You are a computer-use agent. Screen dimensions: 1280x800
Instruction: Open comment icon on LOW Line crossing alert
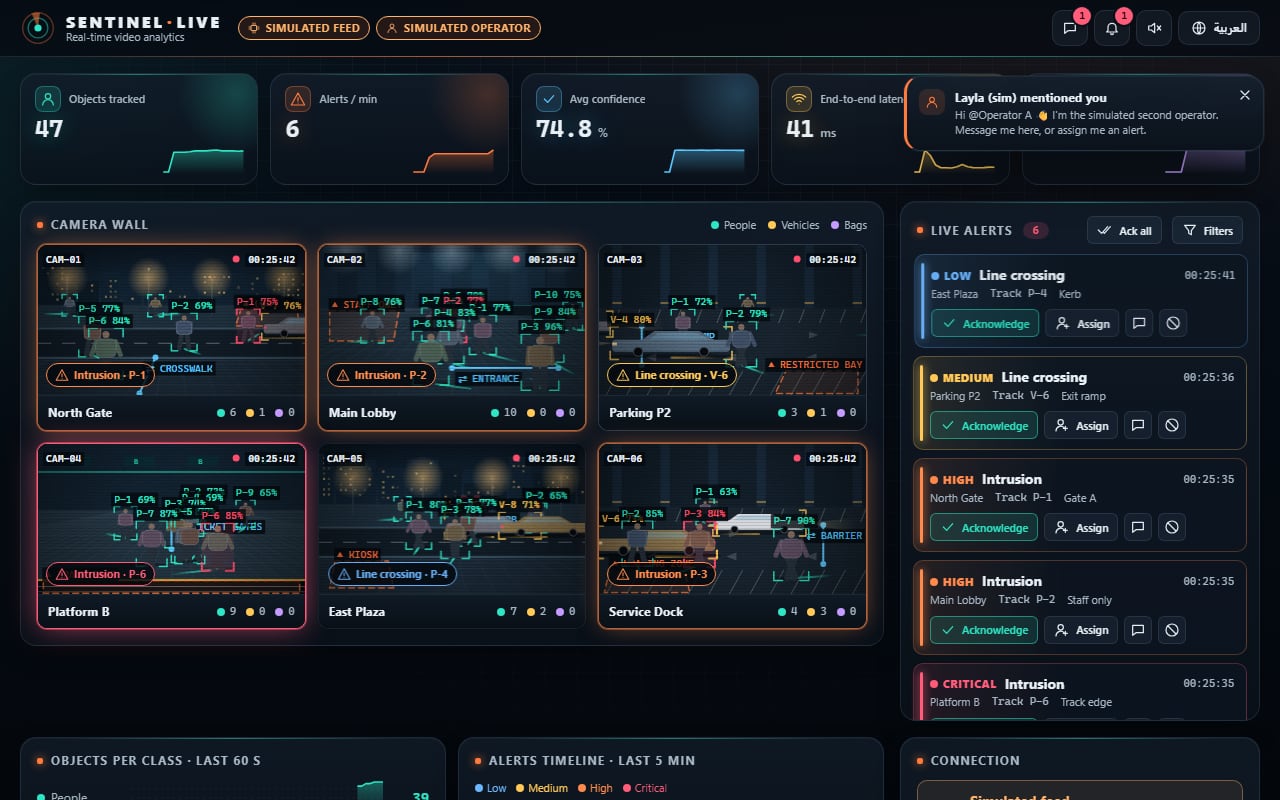[x=1137, y=324]
